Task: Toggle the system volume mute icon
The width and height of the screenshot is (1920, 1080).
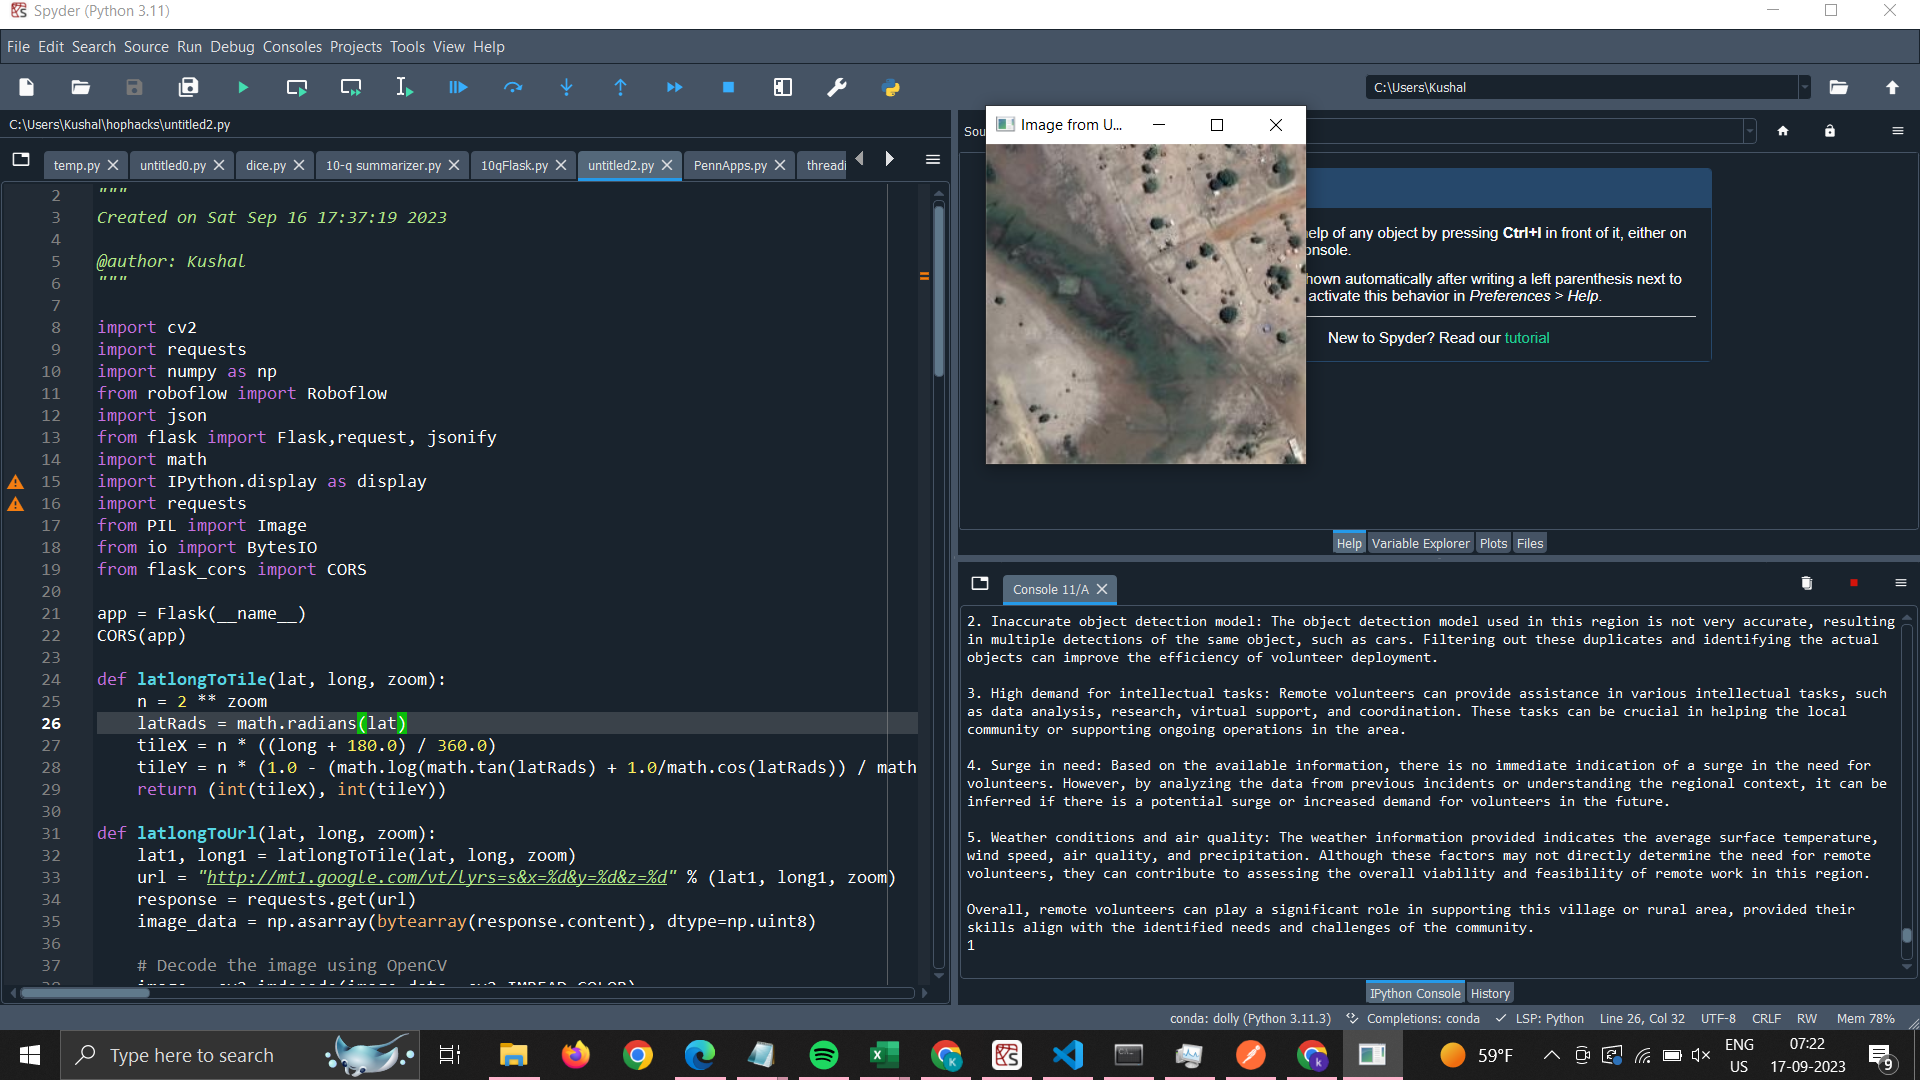Action: [1700, 1055]
